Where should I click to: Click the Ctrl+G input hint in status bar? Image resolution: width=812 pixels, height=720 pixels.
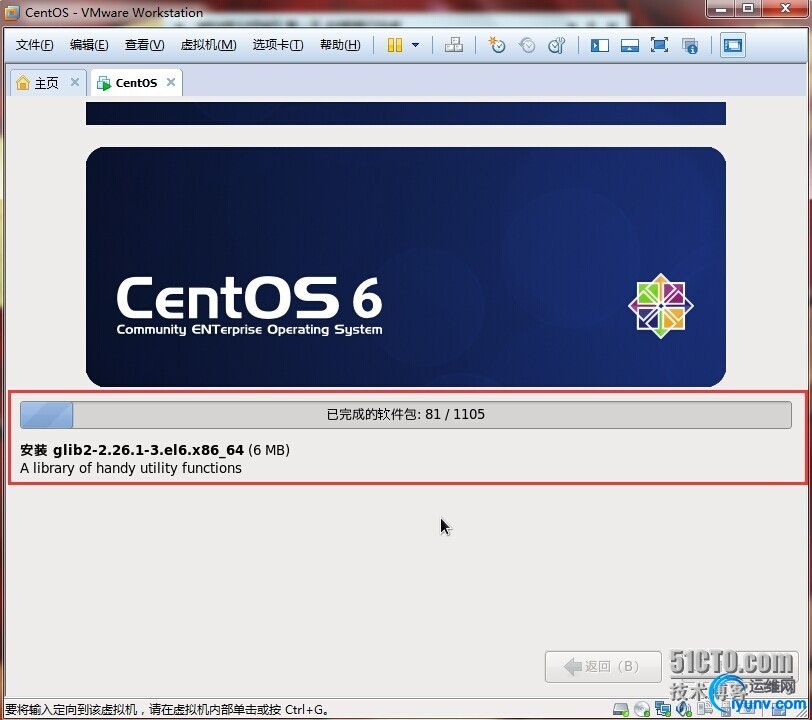[x=166, y=710]
